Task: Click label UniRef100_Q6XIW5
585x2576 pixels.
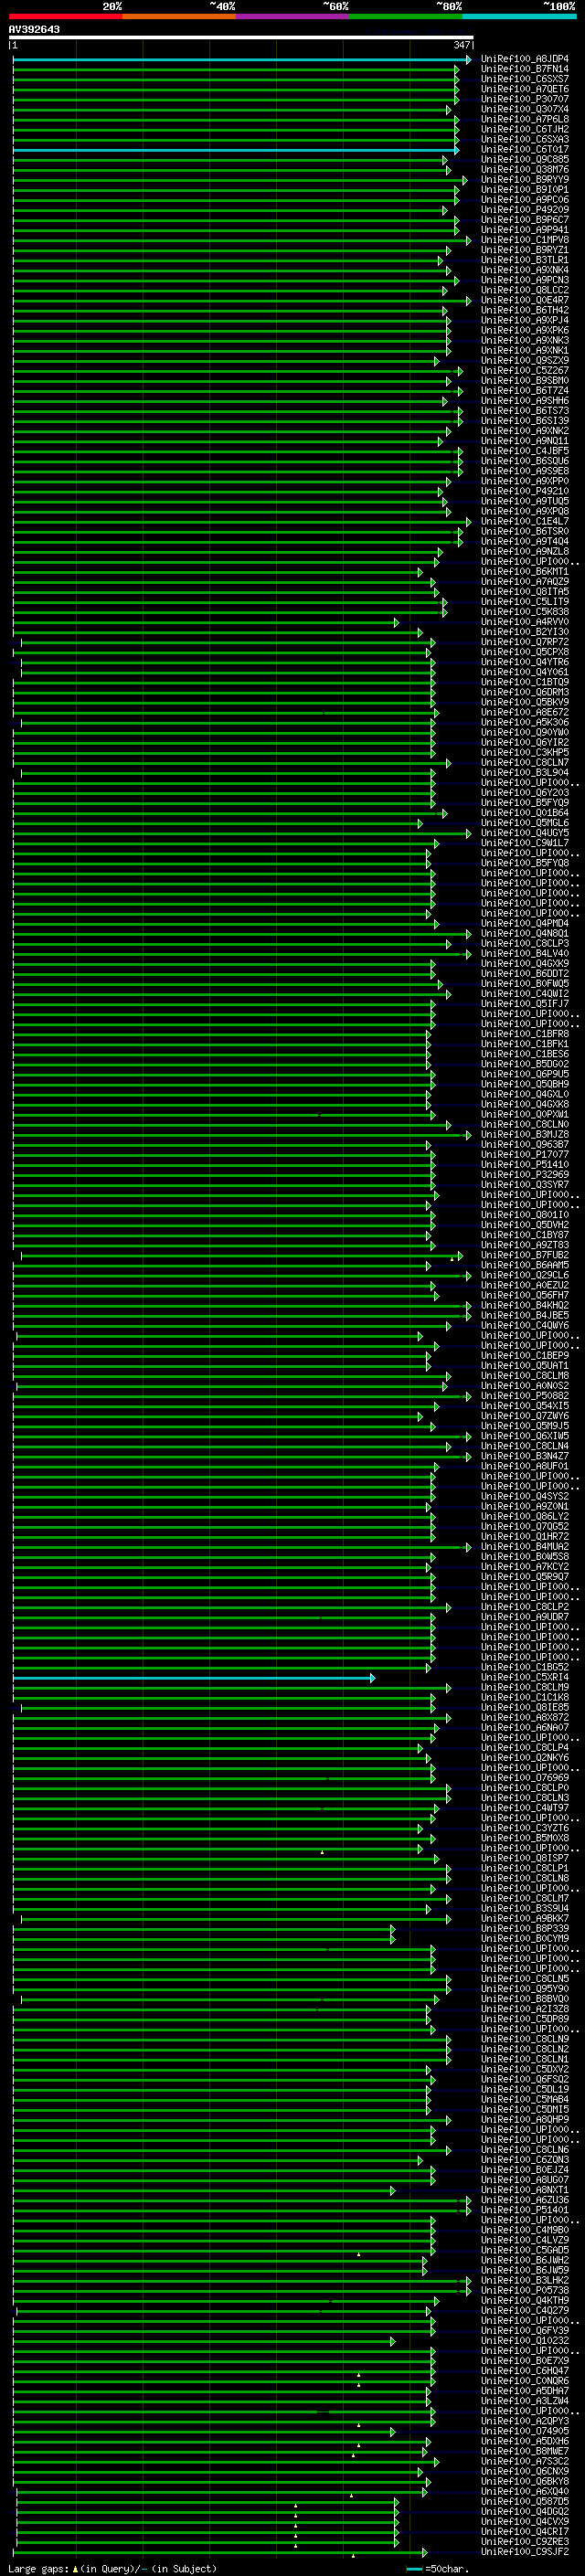Action: pos(524,1436)
